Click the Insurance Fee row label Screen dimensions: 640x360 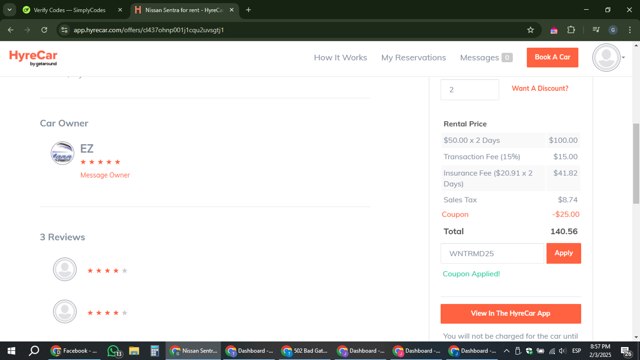[488, 178]
